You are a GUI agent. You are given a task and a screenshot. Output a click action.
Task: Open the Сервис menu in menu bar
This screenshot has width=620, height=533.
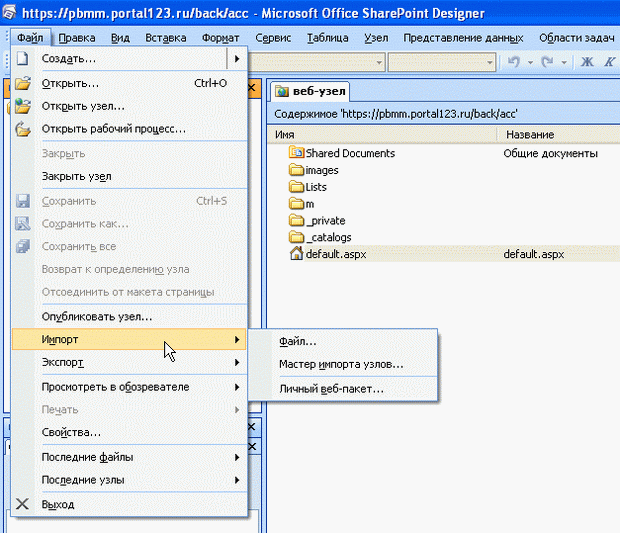273,38
